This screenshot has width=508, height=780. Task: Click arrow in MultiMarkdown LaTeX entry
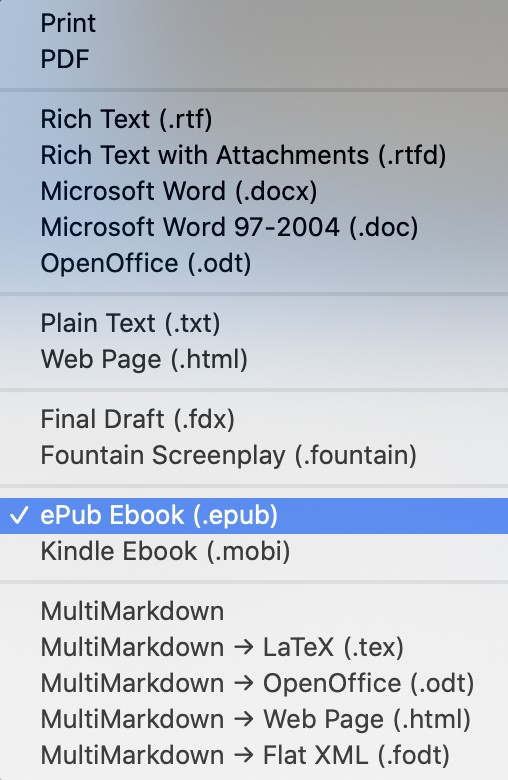(243, 648)
